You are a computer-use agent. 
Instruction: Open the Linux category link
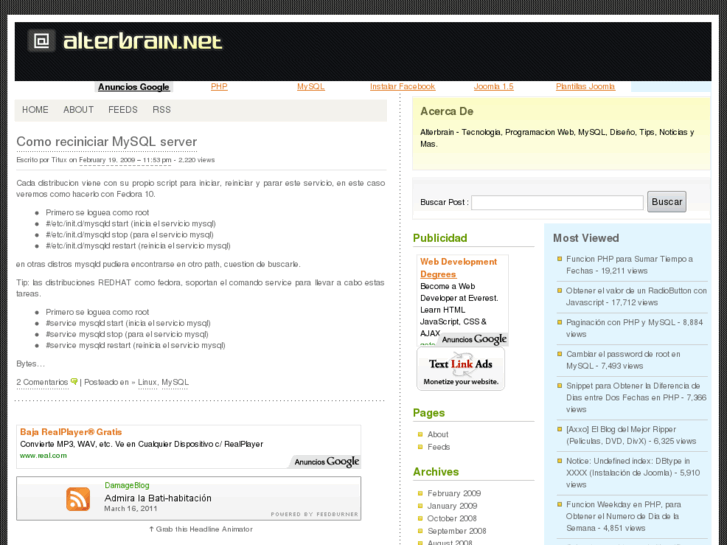tap(147, 382)
